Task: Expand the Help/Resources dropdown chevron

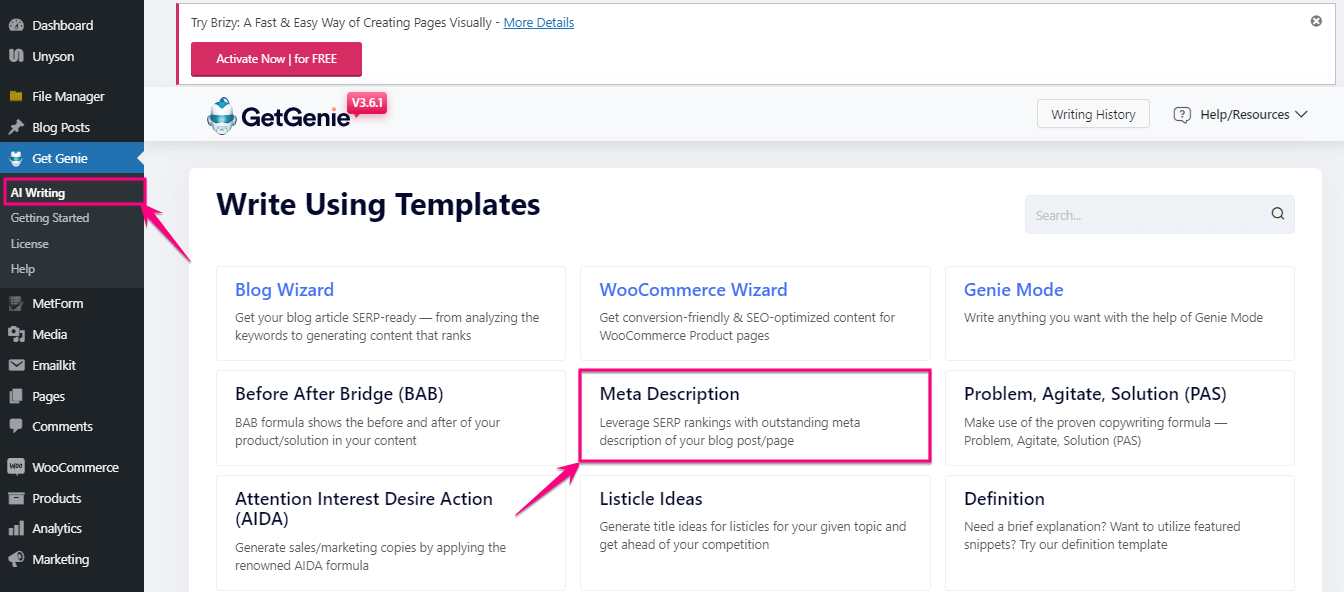Action: [1301, 114]
